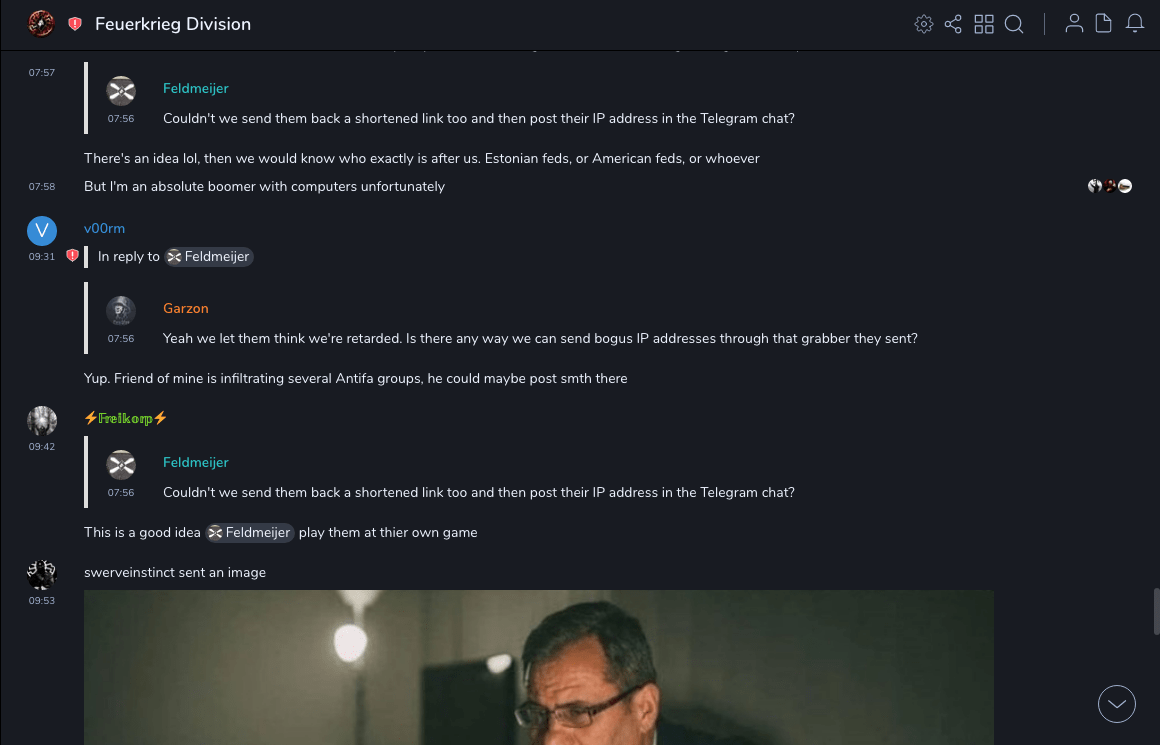Open read receipts avatars on 07:58 message

click(1110, 186)
